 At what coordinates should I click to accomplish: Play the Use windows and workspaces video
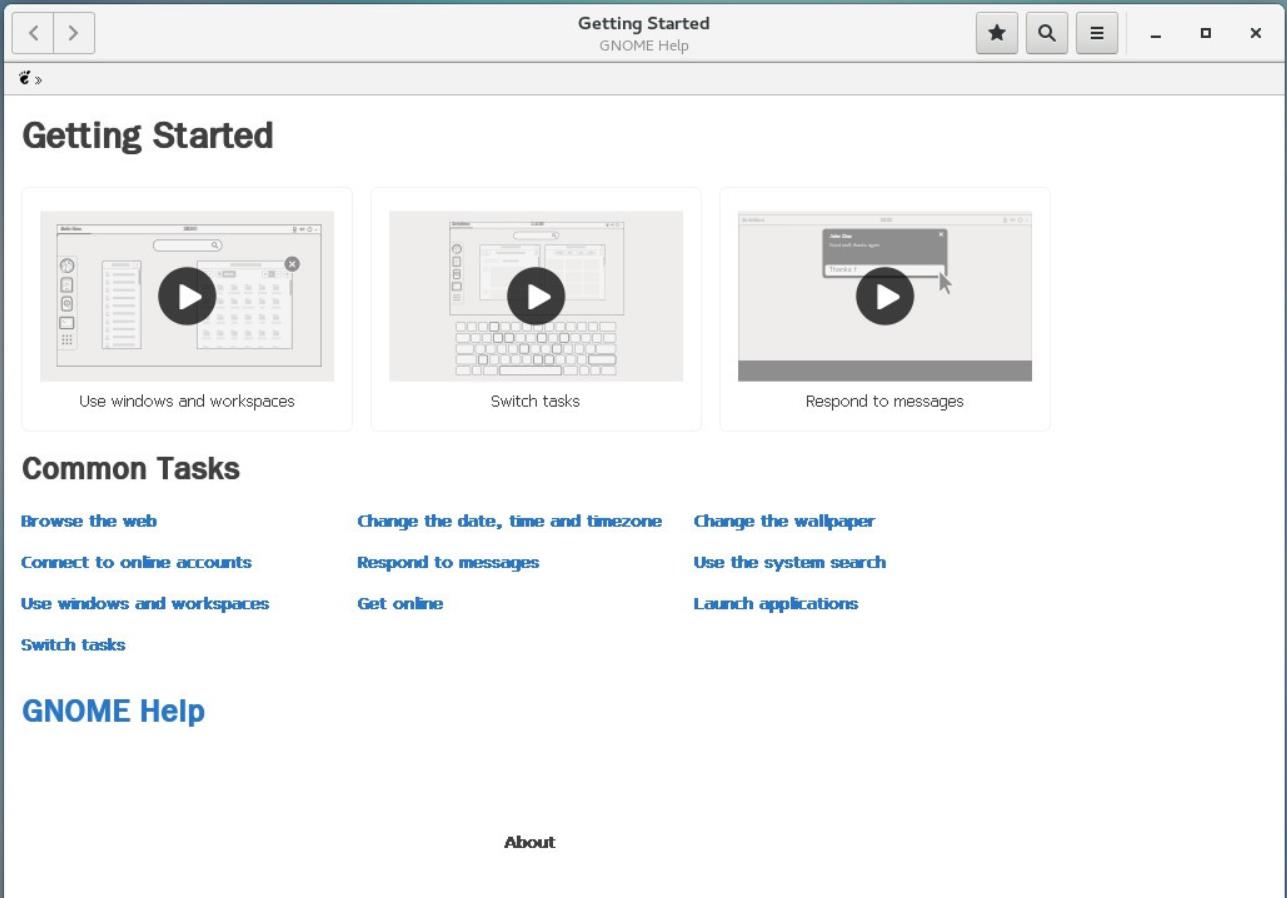pos(187,296)
